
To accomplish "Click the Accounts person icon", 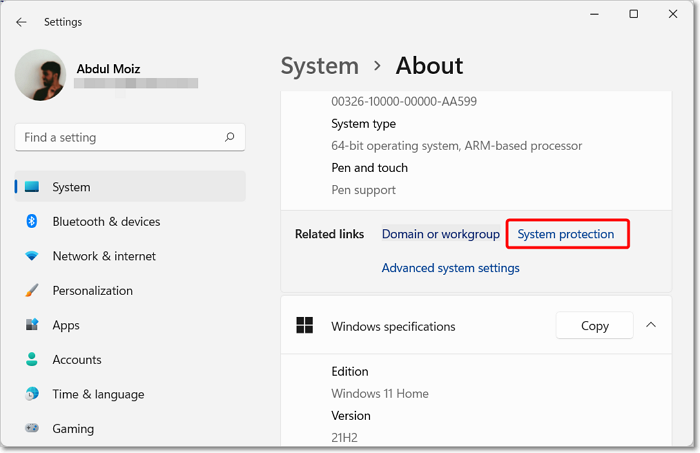I will point(32,359).
